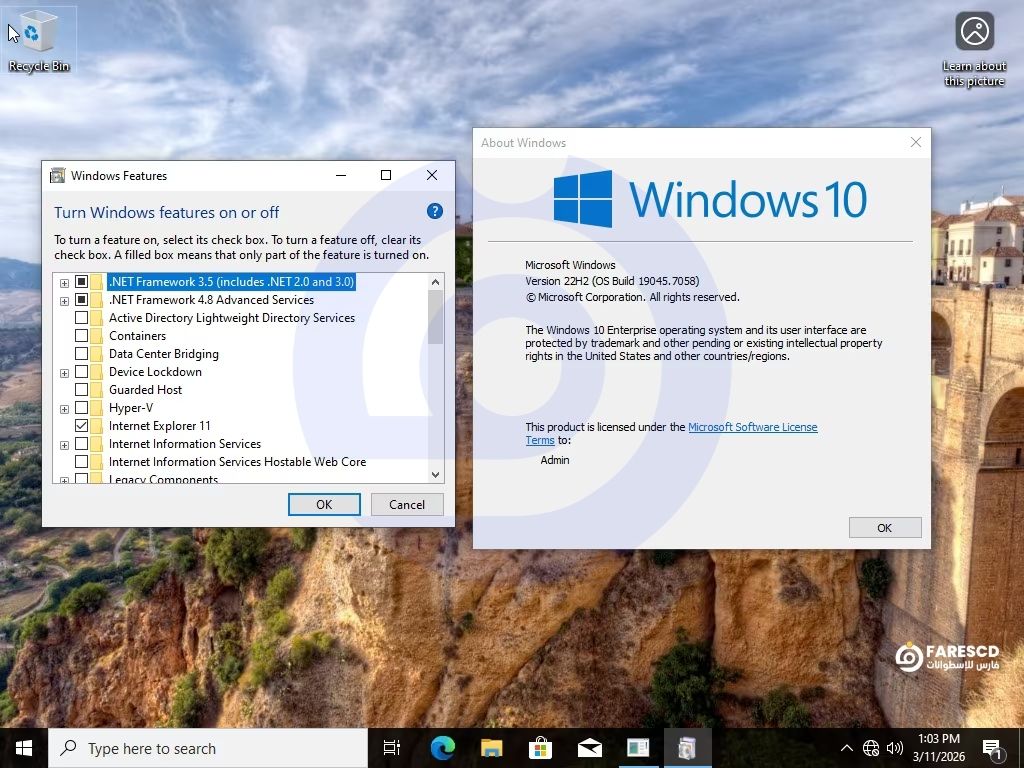Uncheck the Internet Explorer 11 checkbox

pyautogui.click(x=82, y=426)
